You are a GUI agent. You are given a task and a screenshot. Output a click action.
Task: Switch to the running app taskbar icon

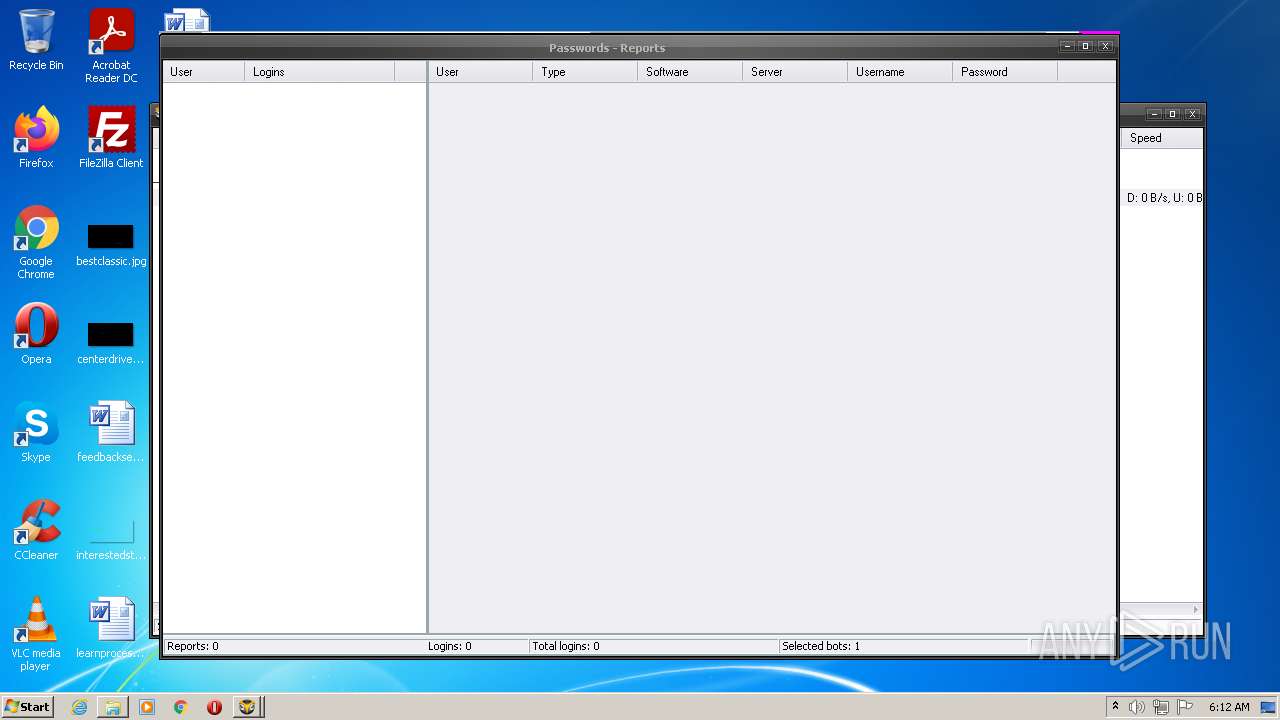[247, 707]
